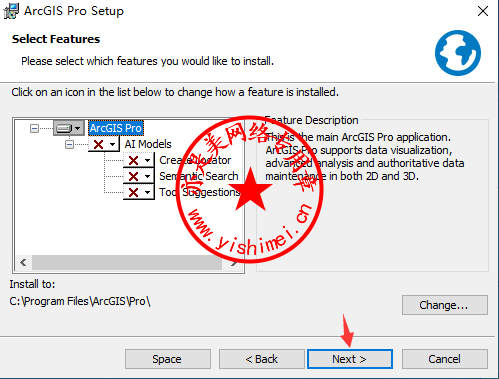Click the ArcGIS globe logo

(x=458, y=53)
